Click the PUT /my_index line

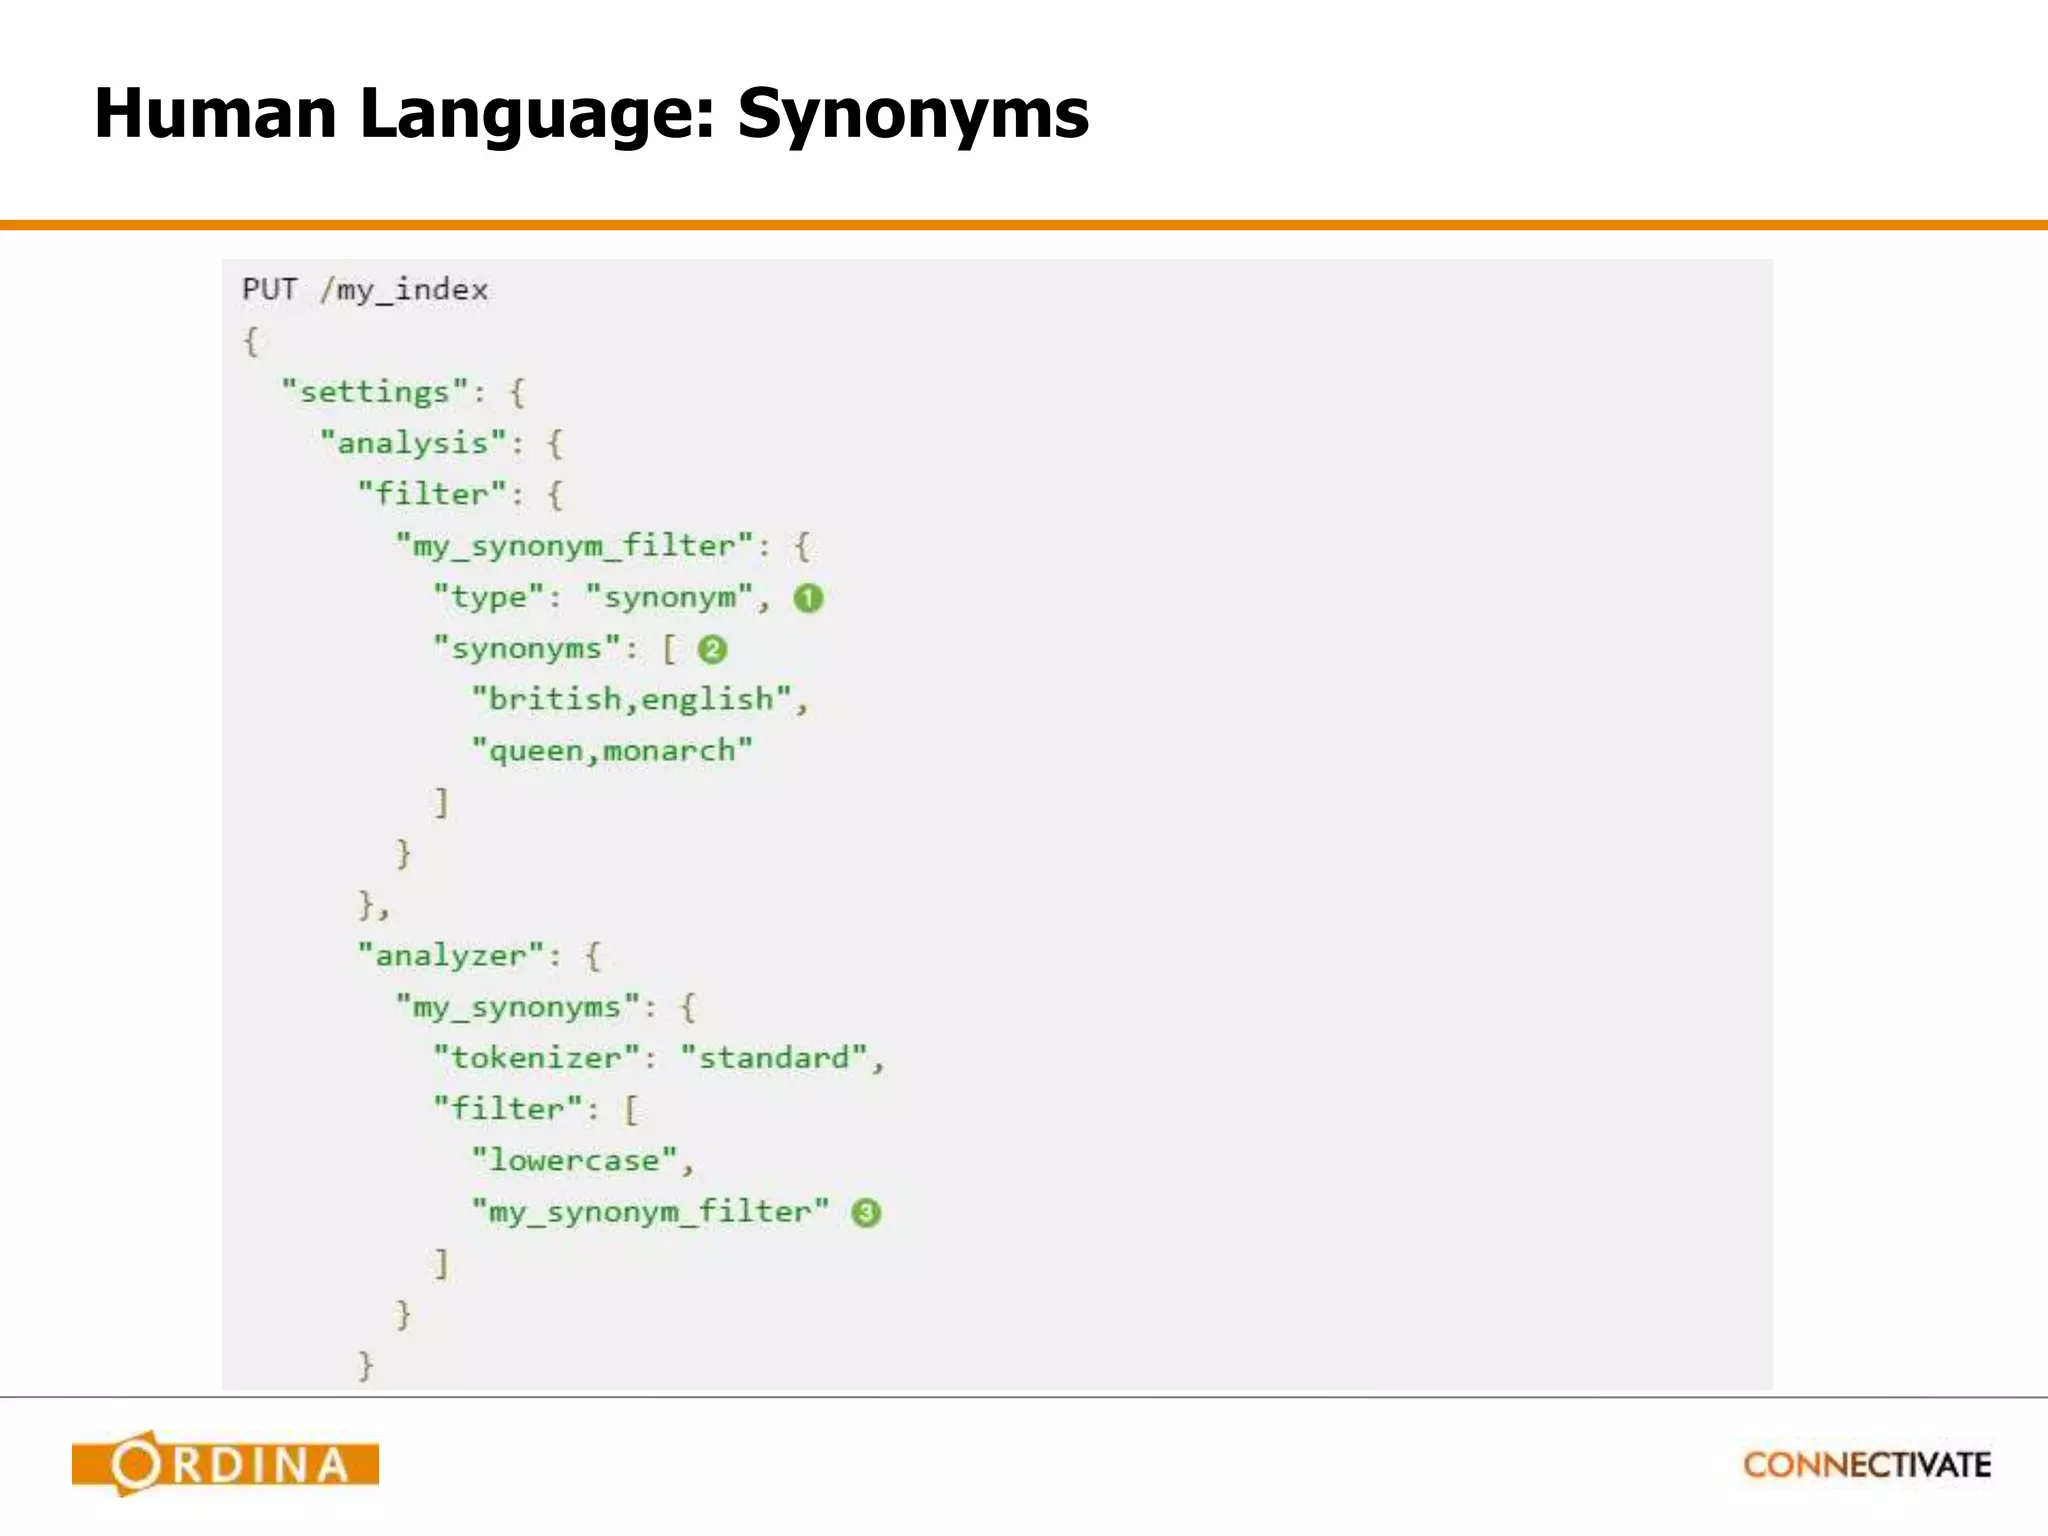point(365,290)
